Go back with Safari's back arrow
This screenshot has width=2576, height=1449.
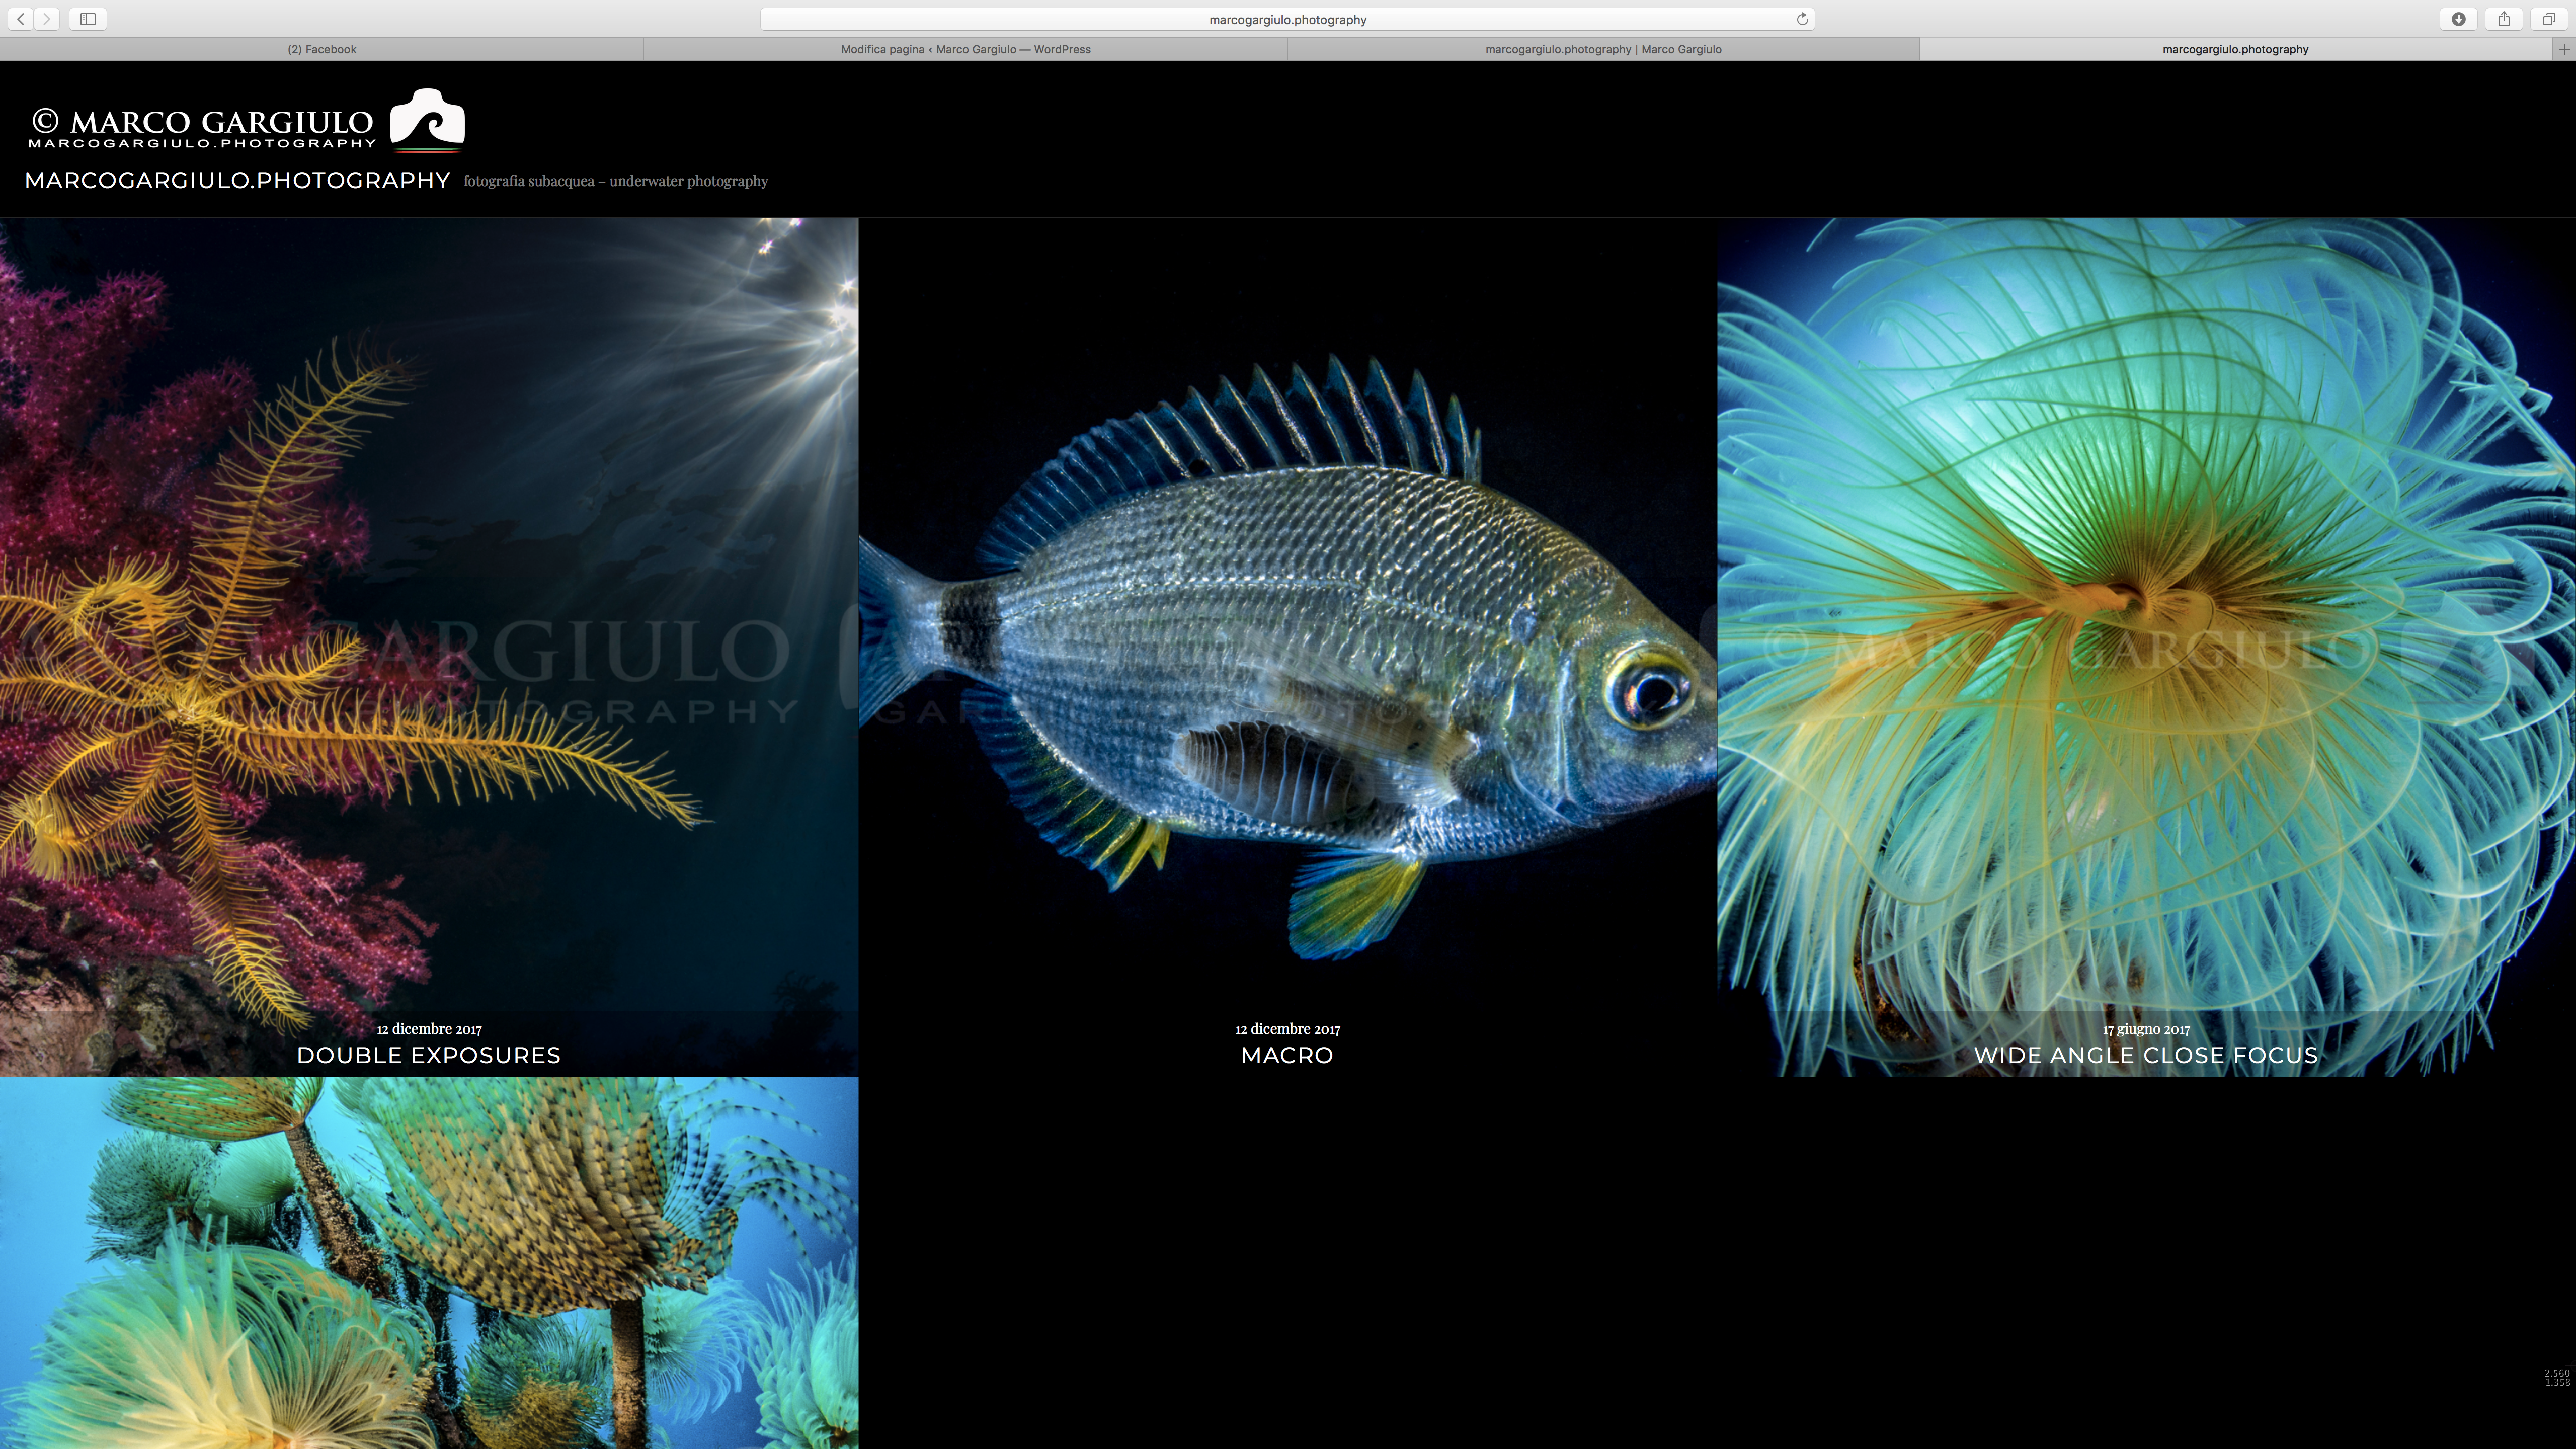(x=21, y=19)
